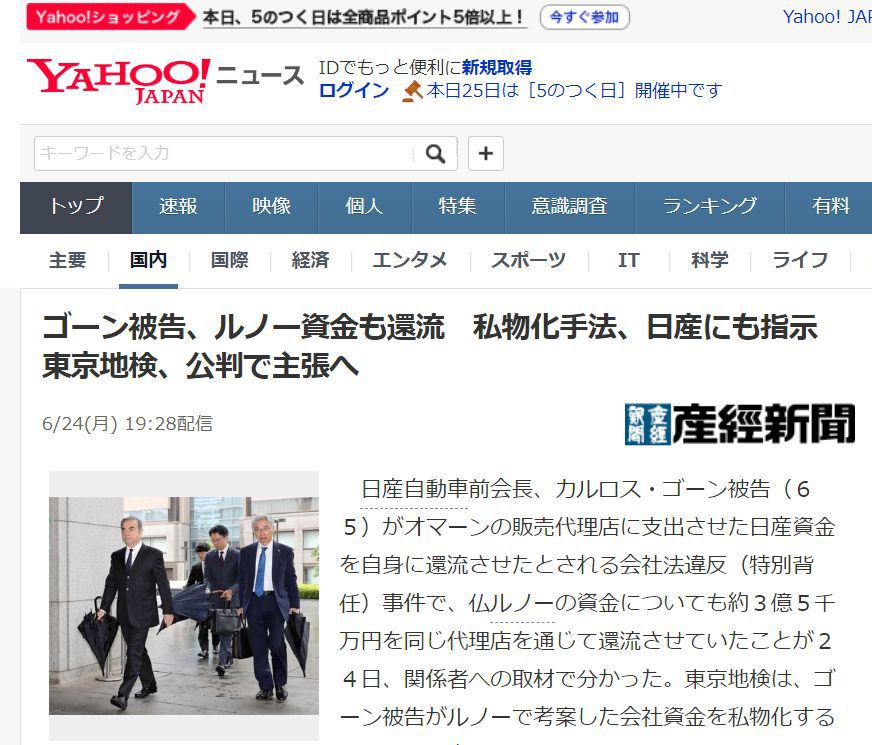Open the 特集 tab
The height and width of the screenshot is (745, 872).
coord(458,208)
